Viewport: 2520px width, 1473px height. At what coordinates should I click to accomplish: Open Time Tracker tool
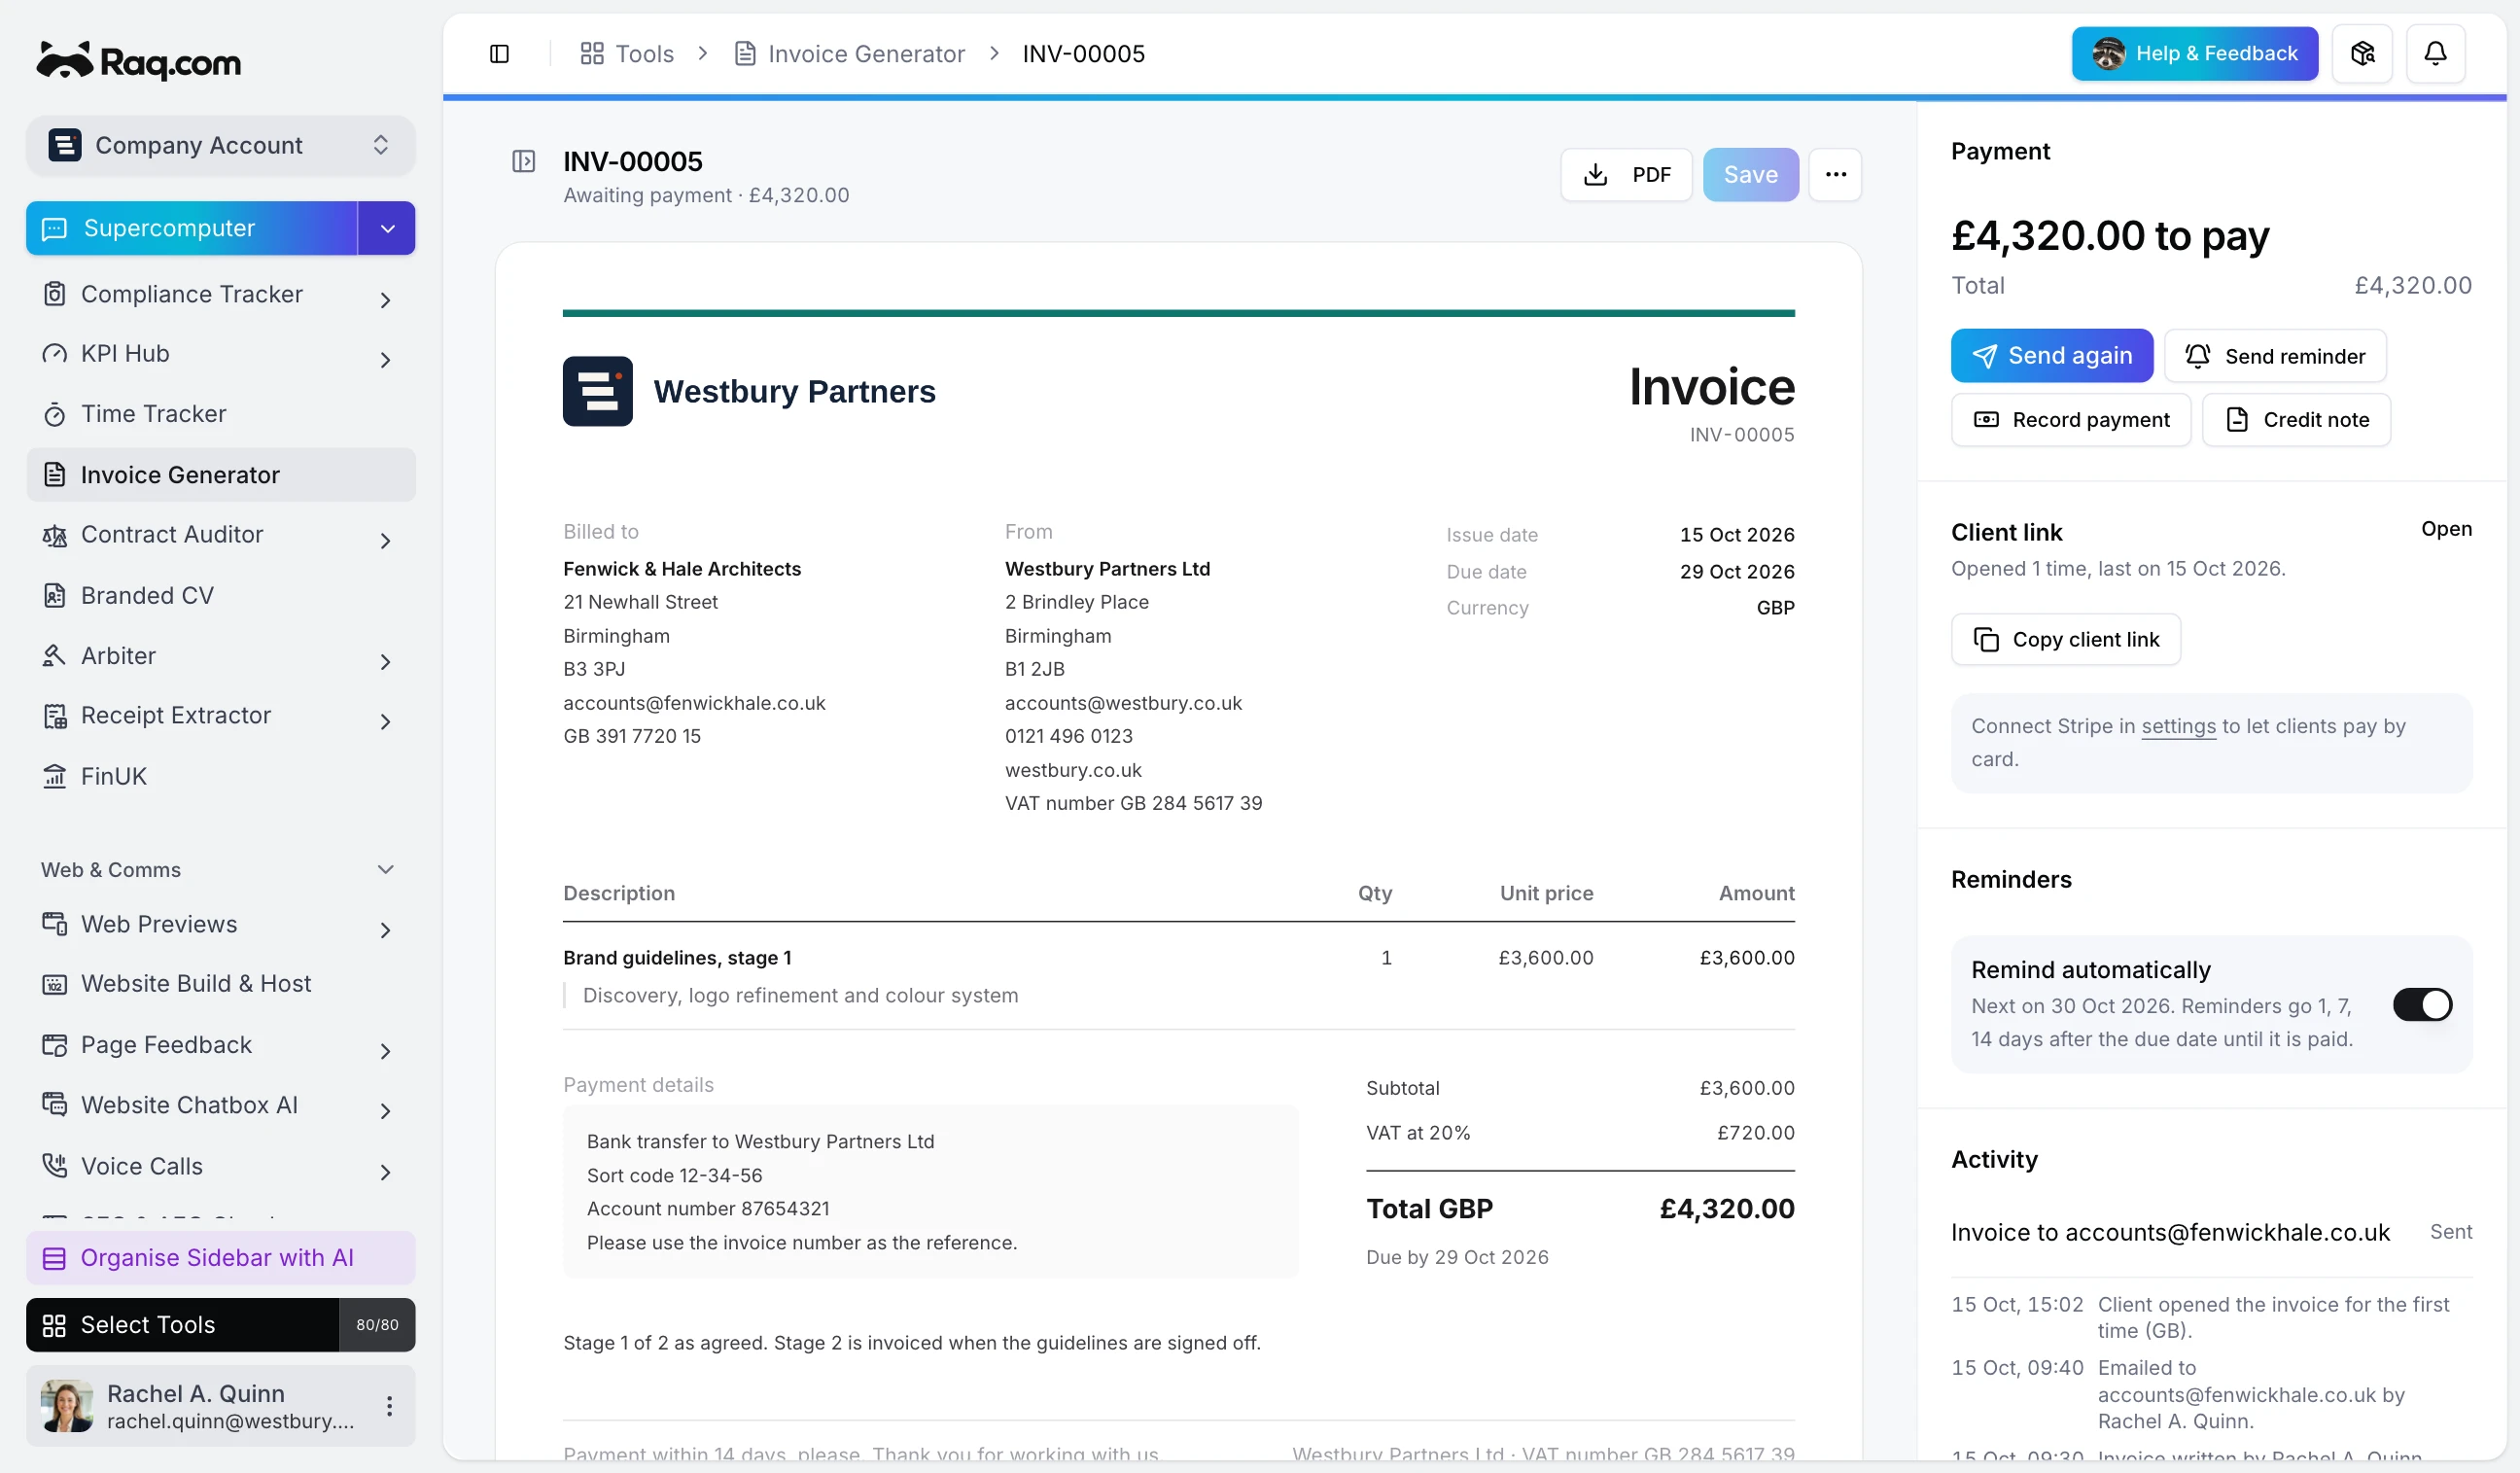[220, 414]
